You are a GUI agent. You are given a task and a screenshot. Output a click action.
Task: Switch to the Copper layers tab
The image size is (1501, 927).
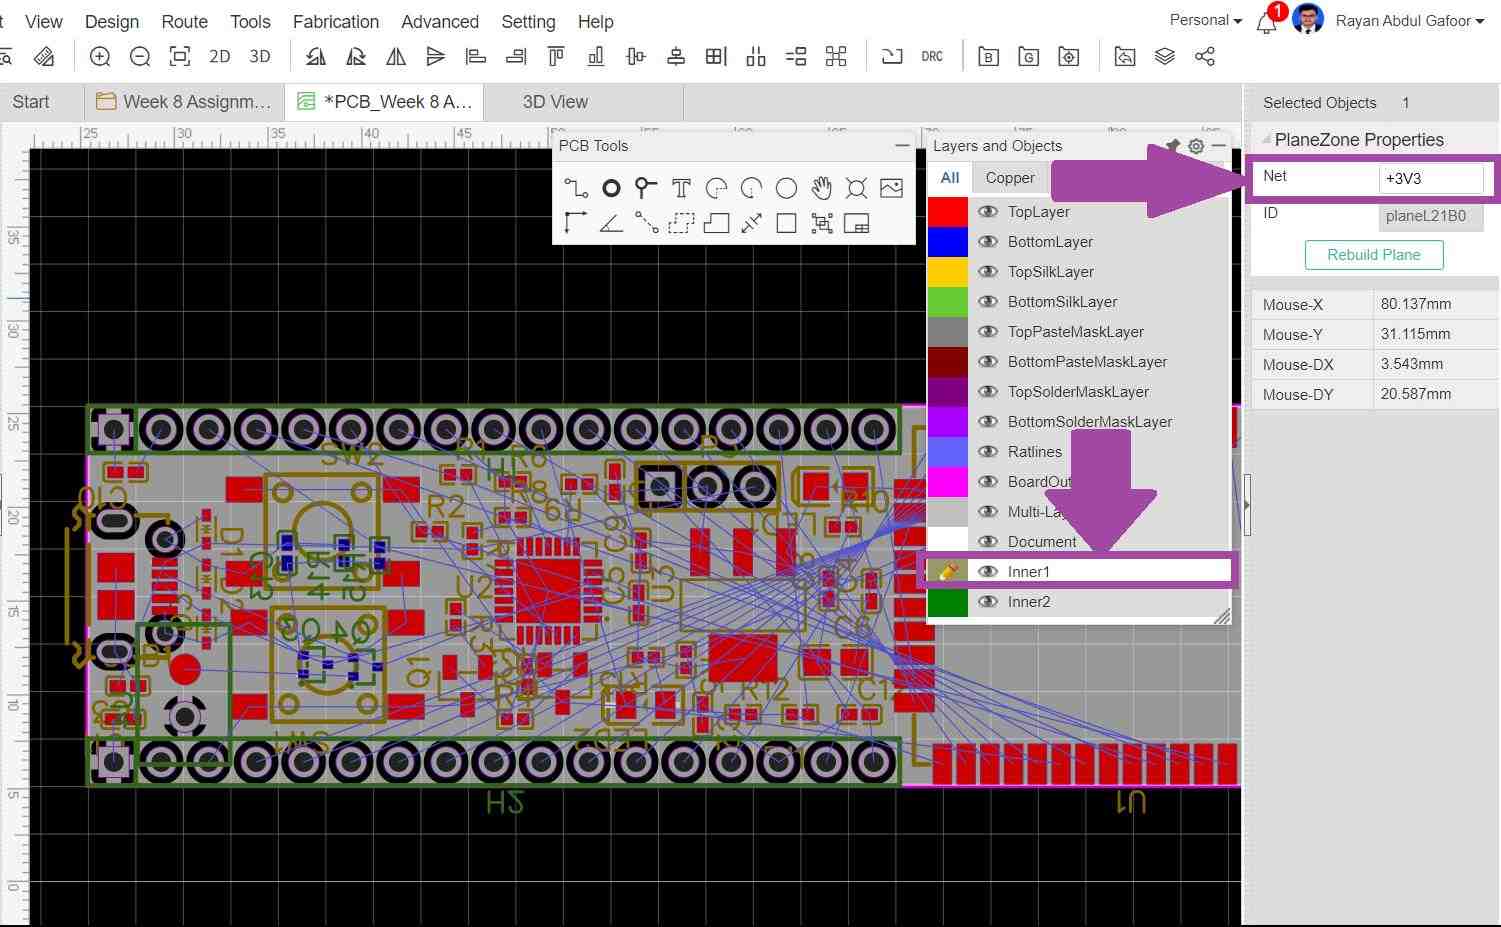(x=1009, y=178)
